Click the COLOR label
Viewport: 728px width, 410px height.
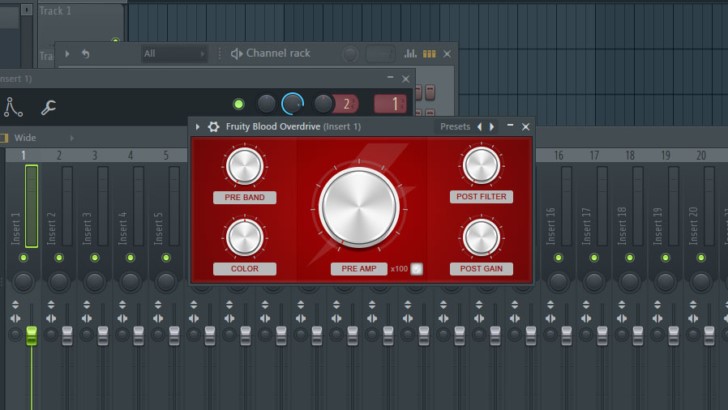click(x=245, y=269)
